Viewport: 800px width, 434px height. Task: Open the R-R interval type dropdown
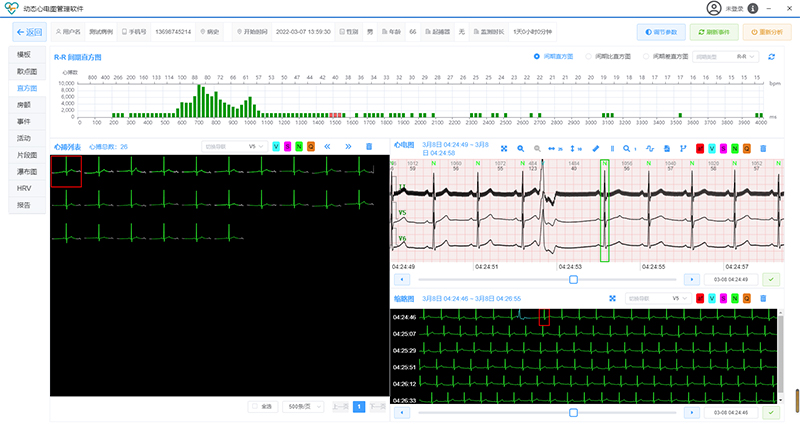tap(726, 57)
